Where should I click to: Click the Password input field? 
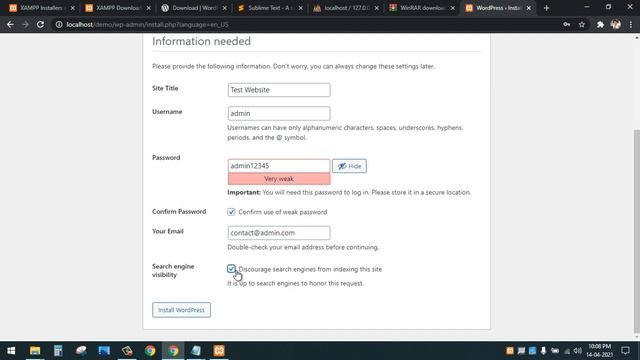279,166
